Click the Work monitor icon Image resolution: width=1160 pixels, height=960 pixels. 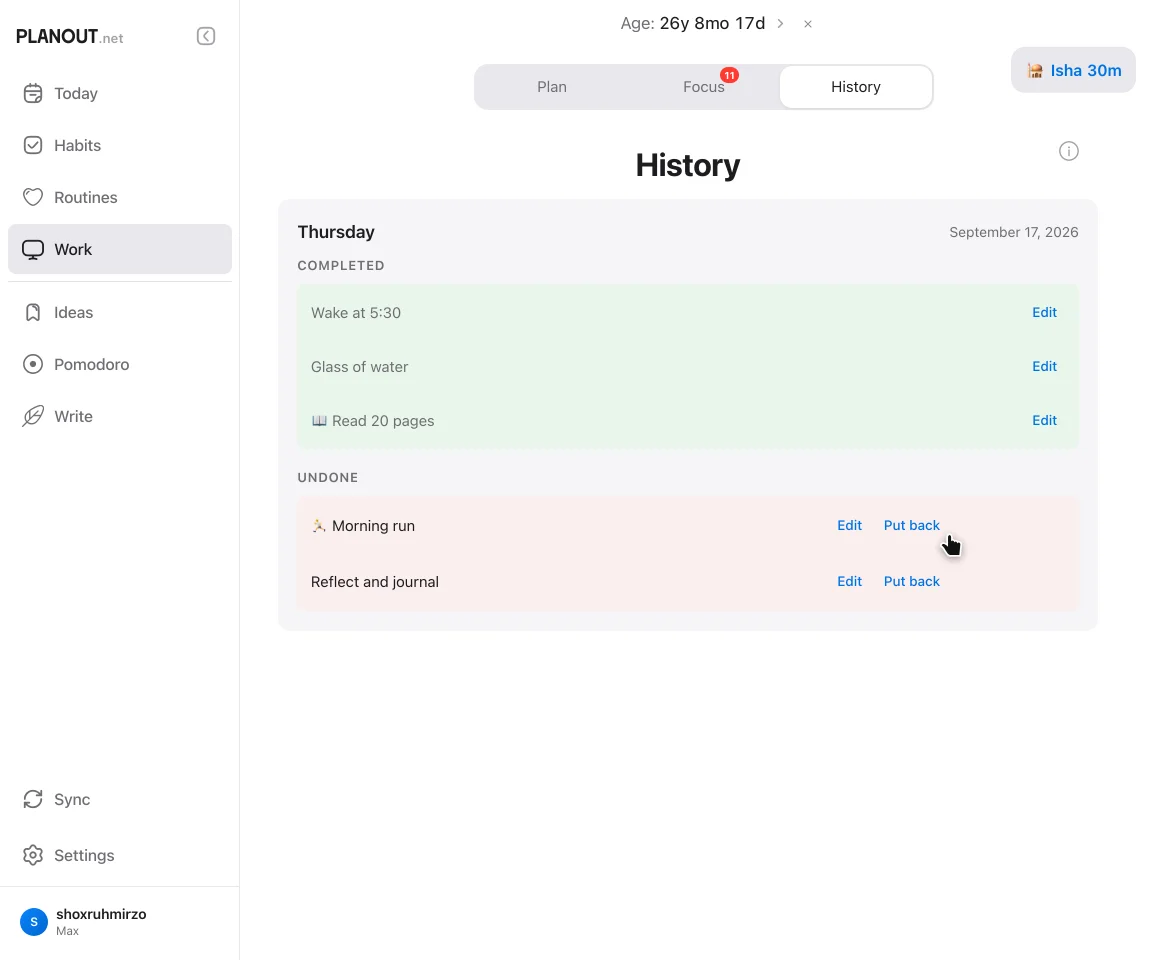(33, 249)
